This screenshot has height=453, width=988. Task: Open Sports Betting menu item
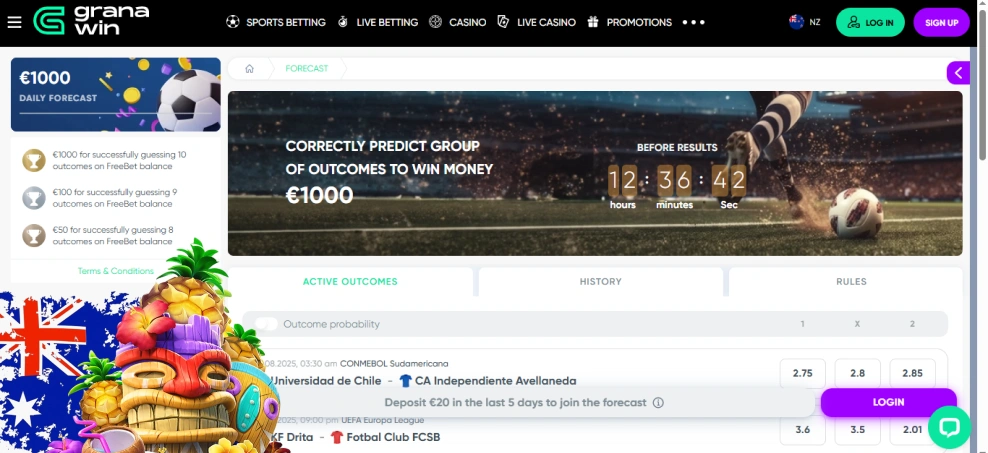point(276,22)
